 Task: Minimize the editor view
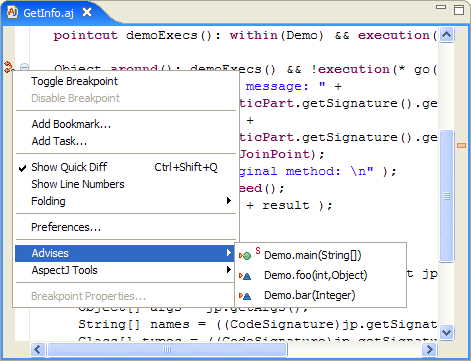pyautogui.click(x=441, y=7)
